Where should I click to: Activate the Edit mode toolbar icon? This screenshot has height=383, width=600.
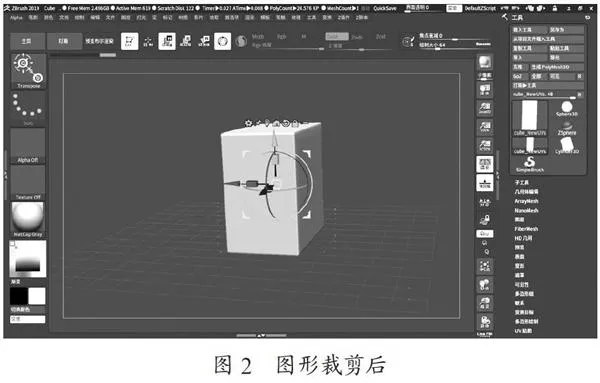coord(129,41)
